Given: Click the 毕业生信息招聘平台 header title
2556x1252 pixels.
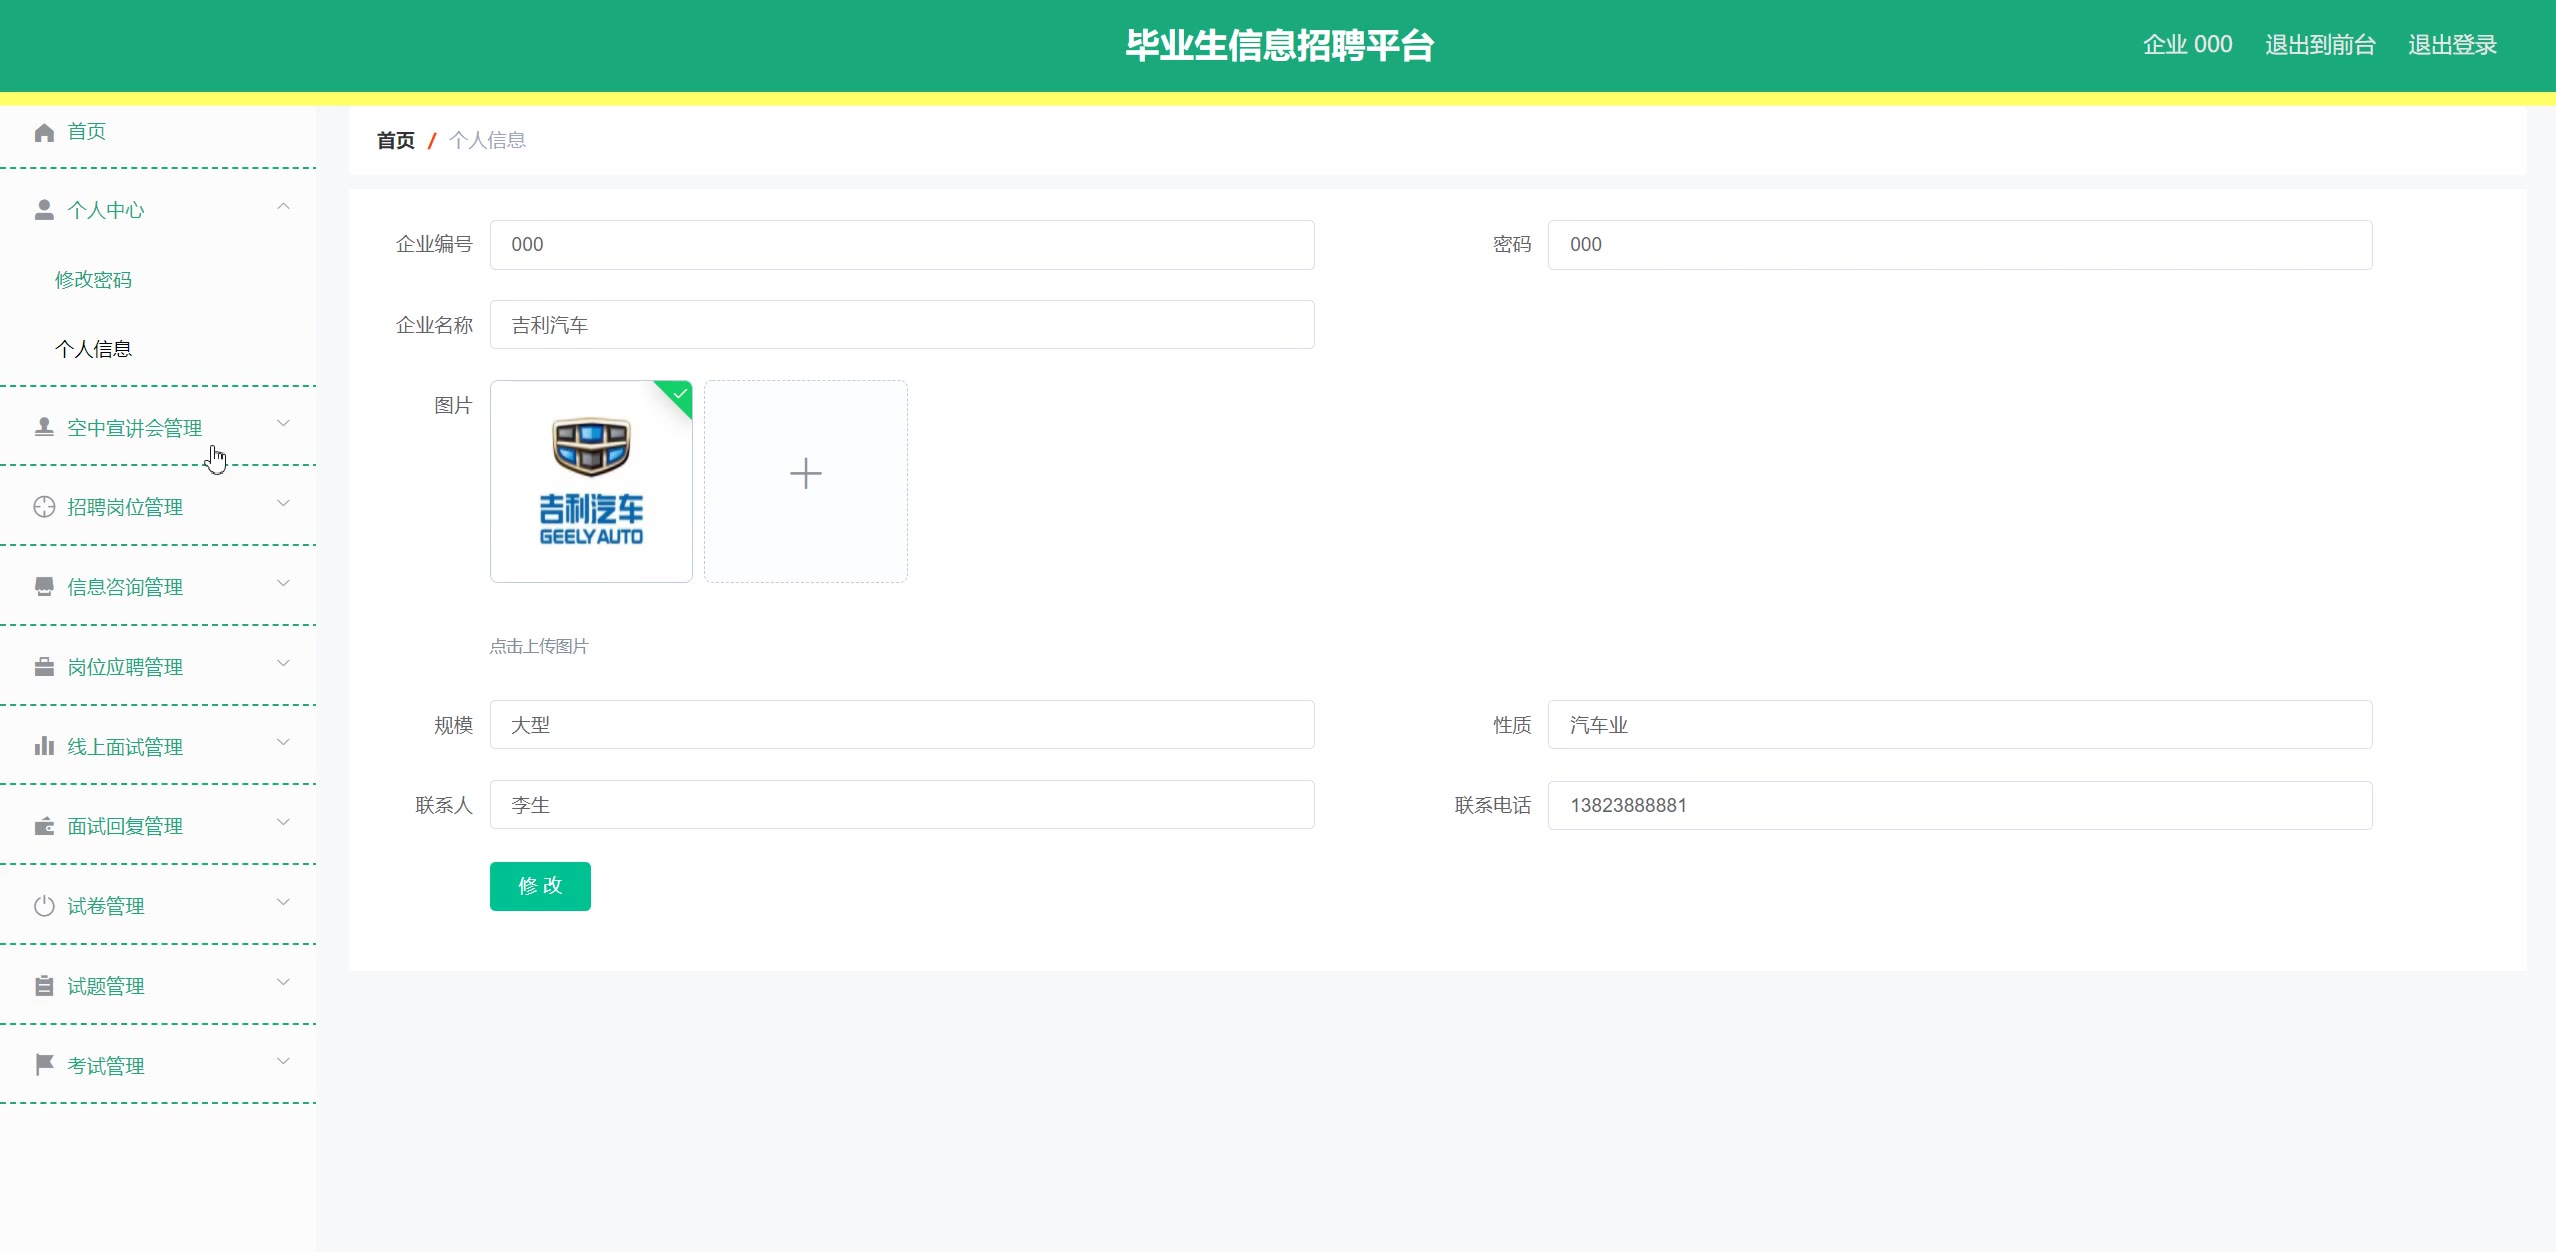Looking at the screenshot, I should click(1279, 46).
